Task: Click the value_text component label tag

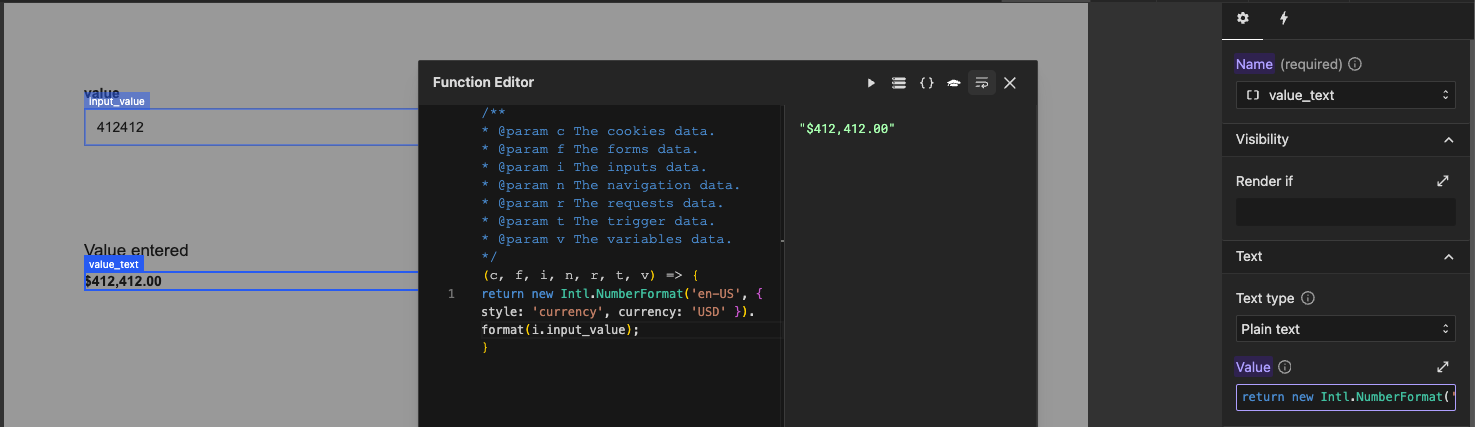Action: click(x=114, y=264)
